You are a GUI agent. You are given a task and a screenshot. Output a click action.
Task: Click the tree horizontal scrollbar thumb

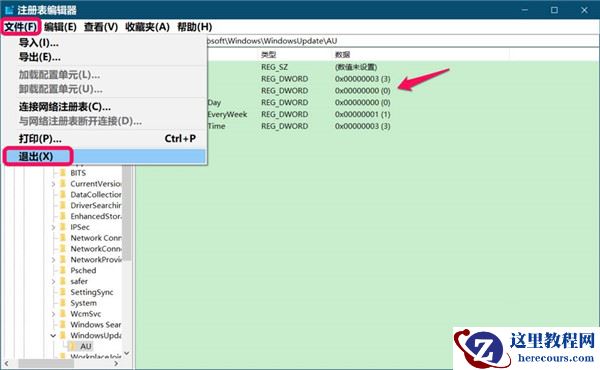pos(46,363)
